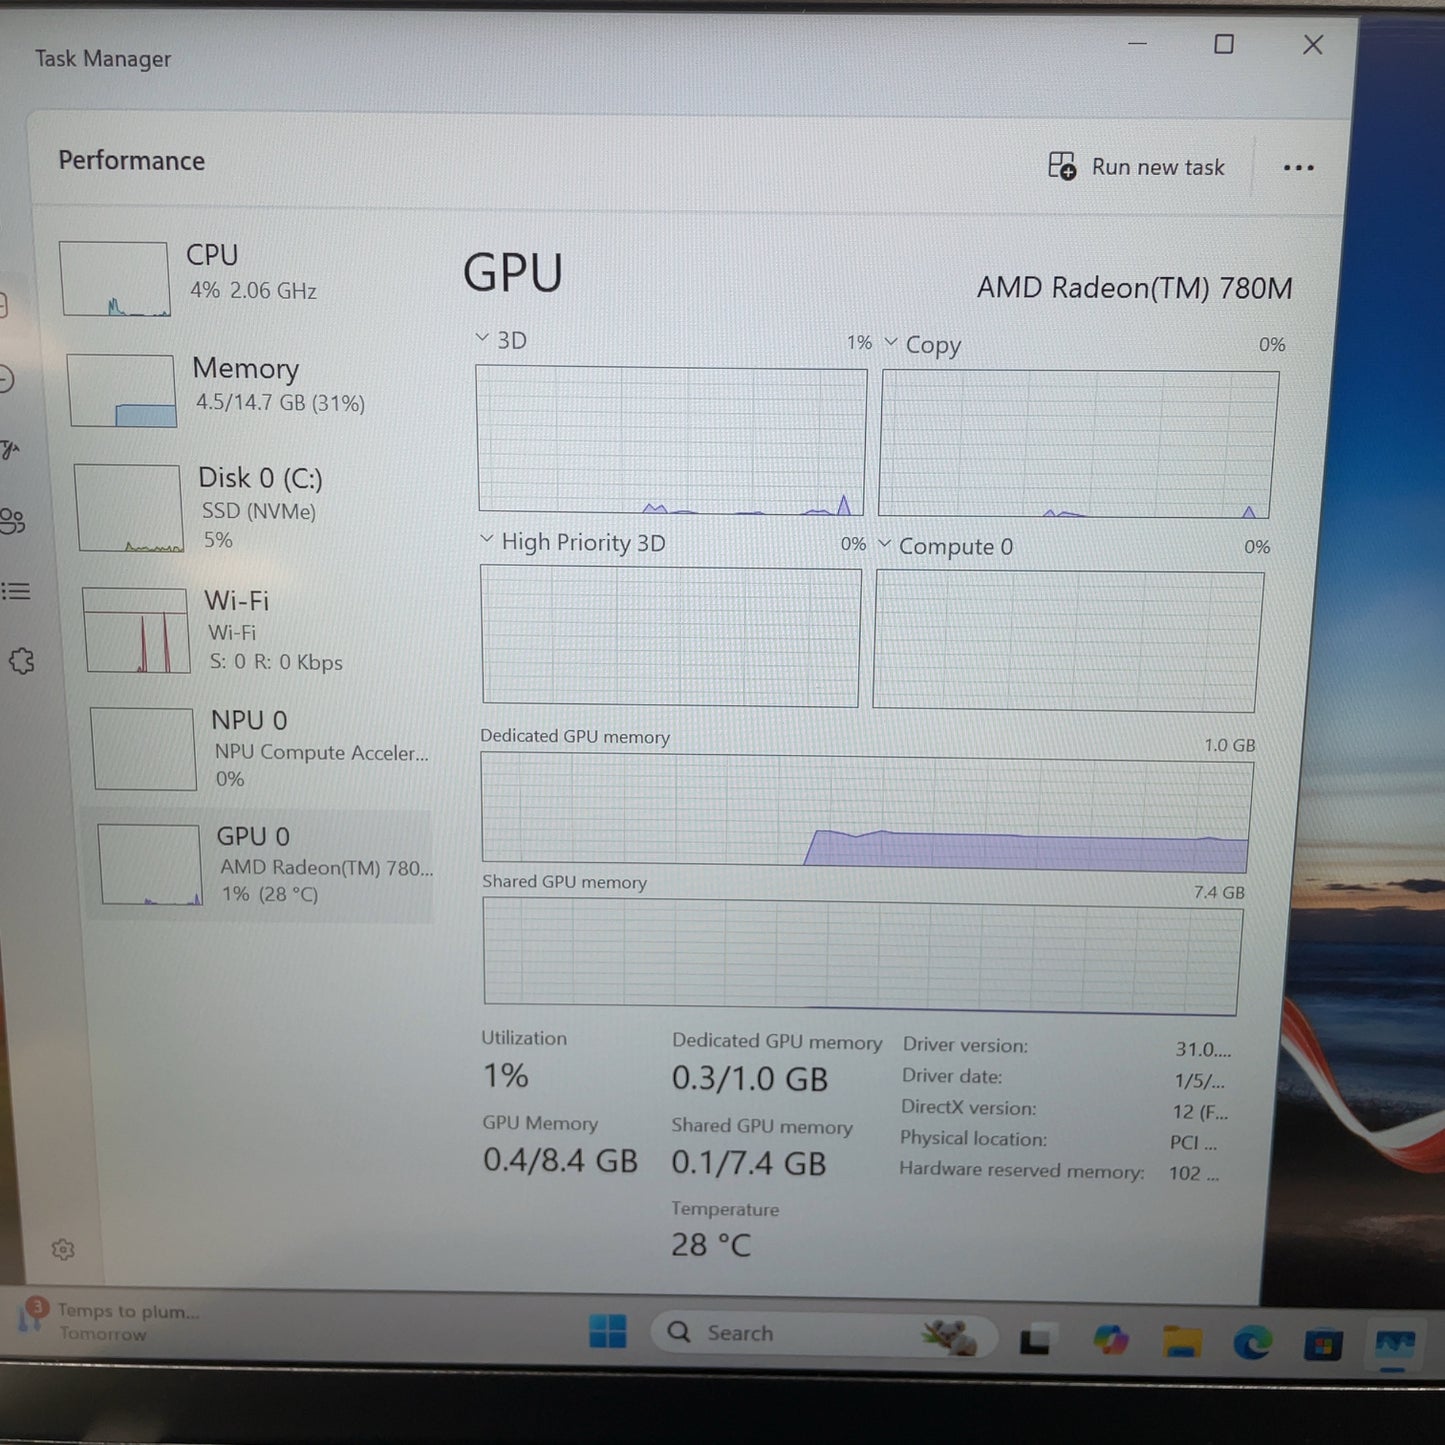Launch Microsoft Edge from the taskbar
This screenshot has width=1445, height=1445.
(1252, 1343)
